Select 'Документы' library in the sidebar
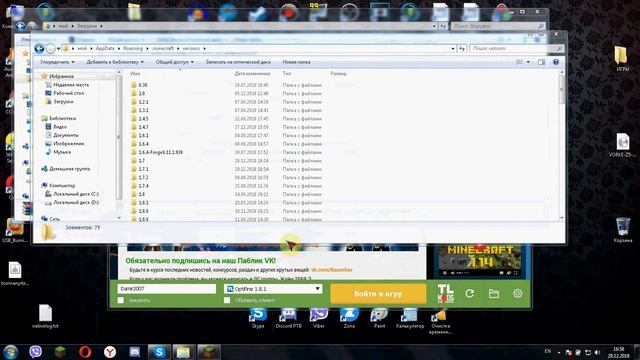This screenshot has height=360, width=640. pyautogui.click(x=66, y=135)
